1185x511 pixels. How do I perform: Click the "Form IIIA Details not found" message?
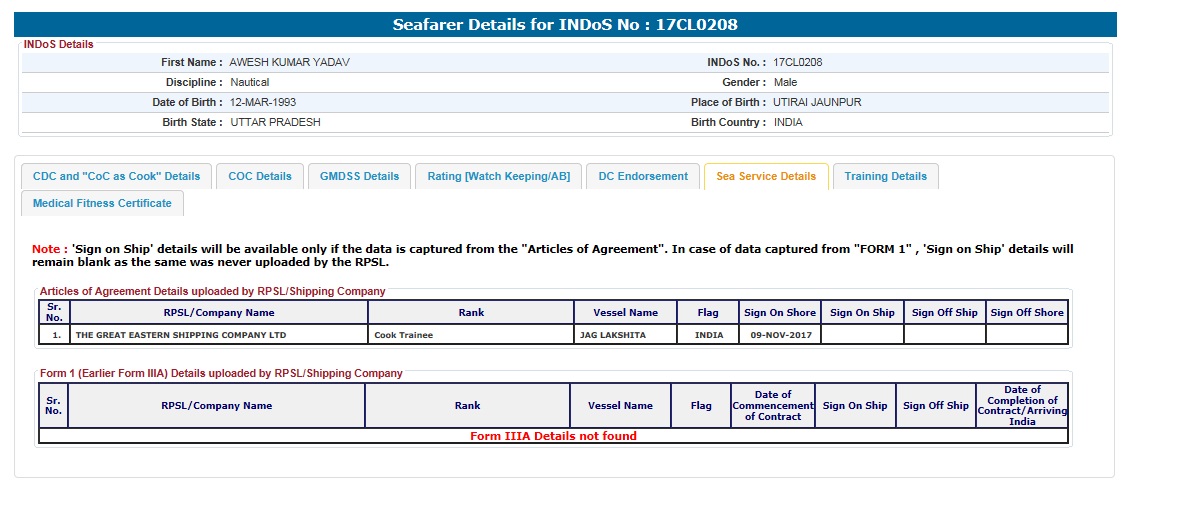coord(553,436)
